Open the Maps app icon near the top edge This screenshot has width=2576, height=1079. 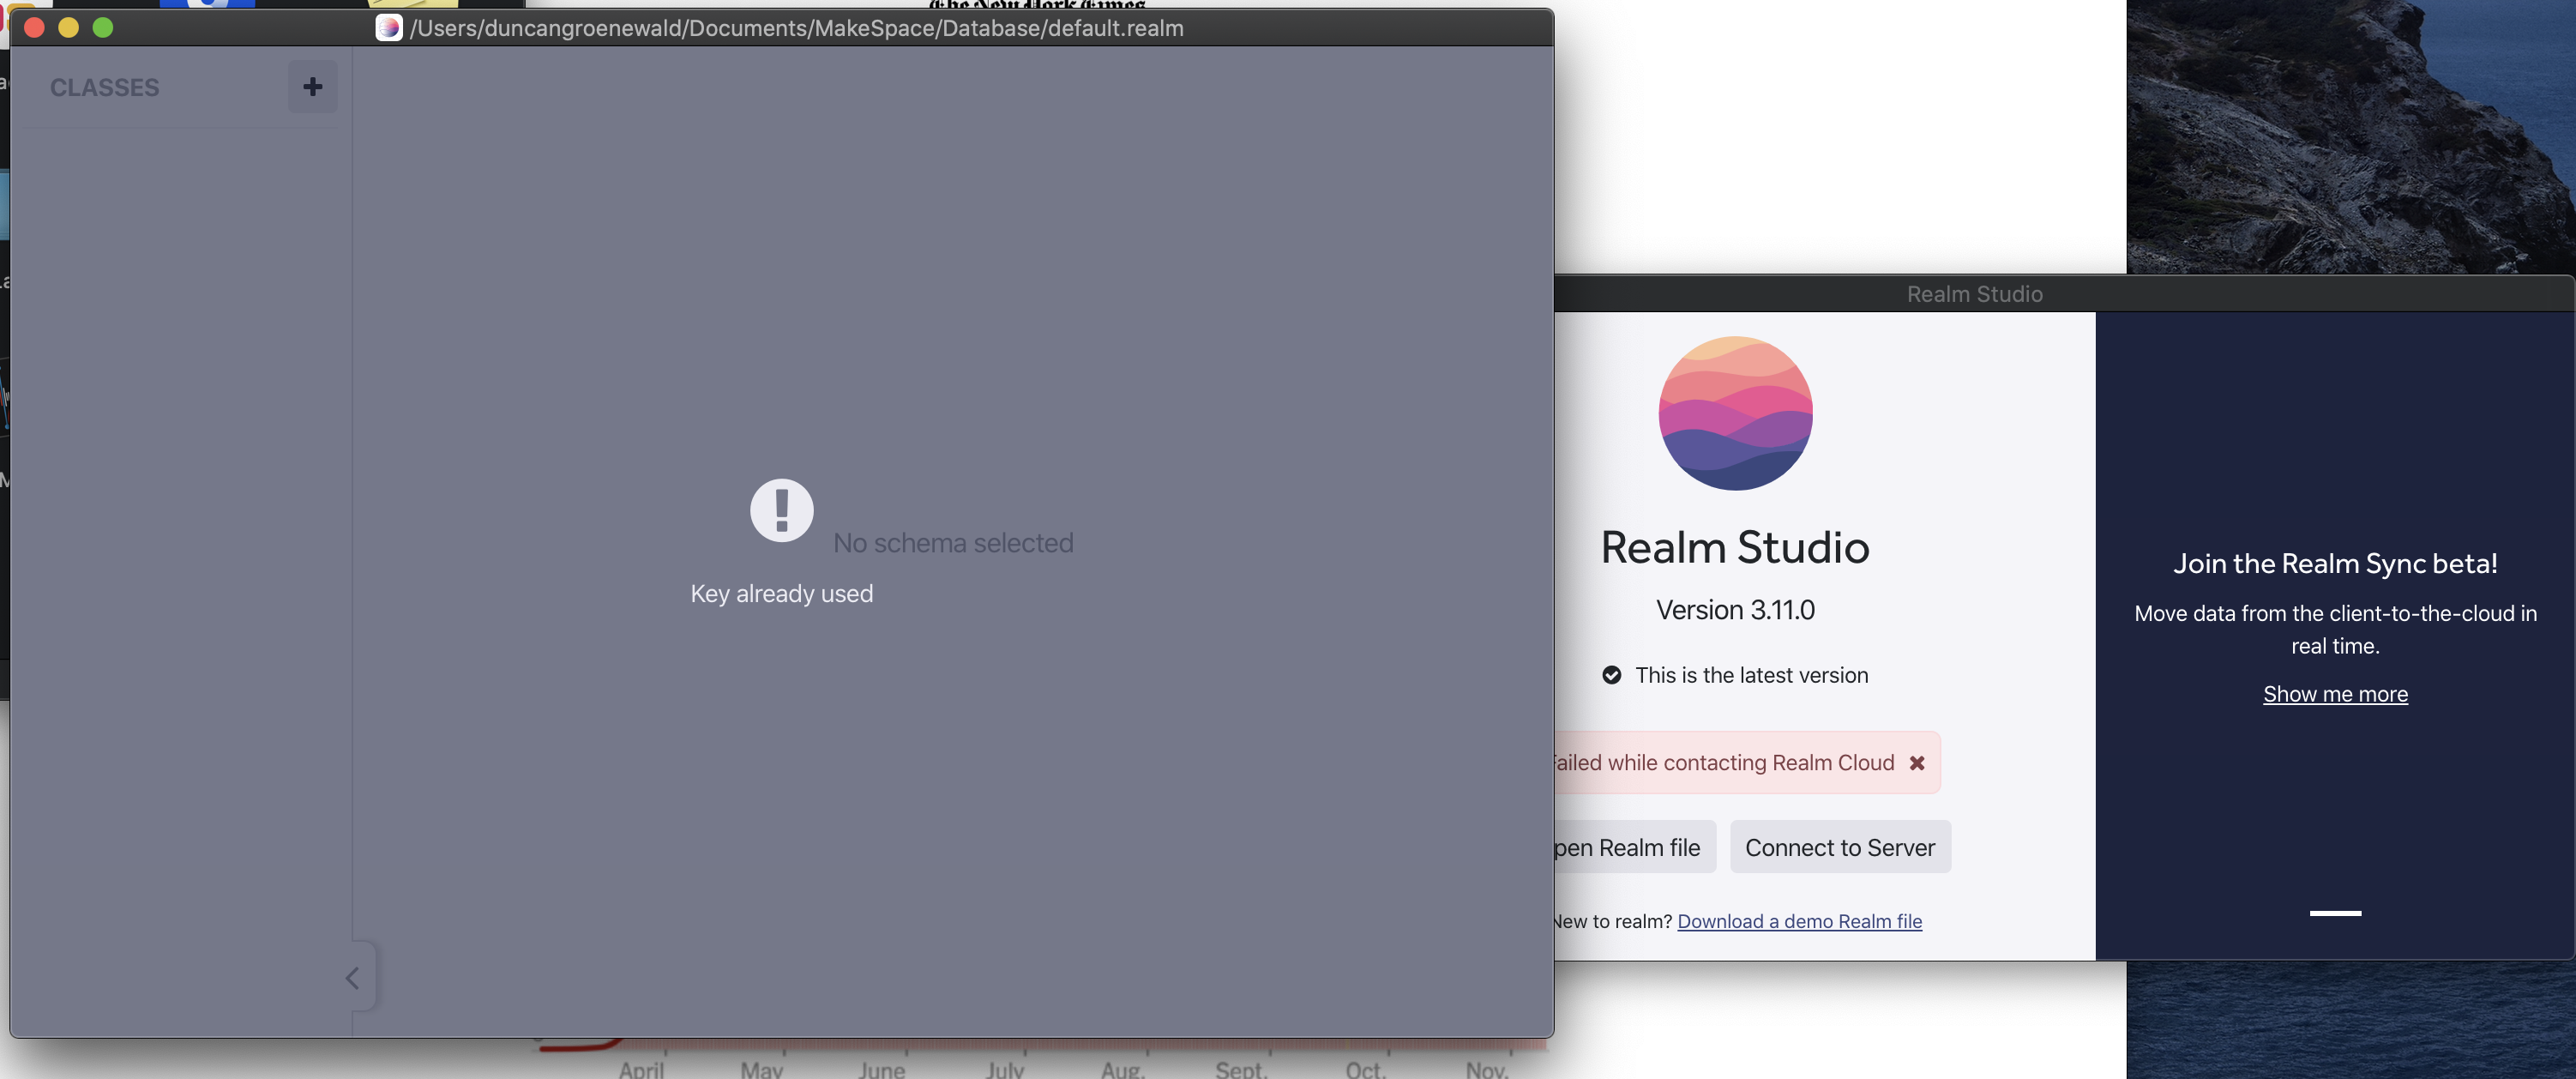tap(207, 5)
